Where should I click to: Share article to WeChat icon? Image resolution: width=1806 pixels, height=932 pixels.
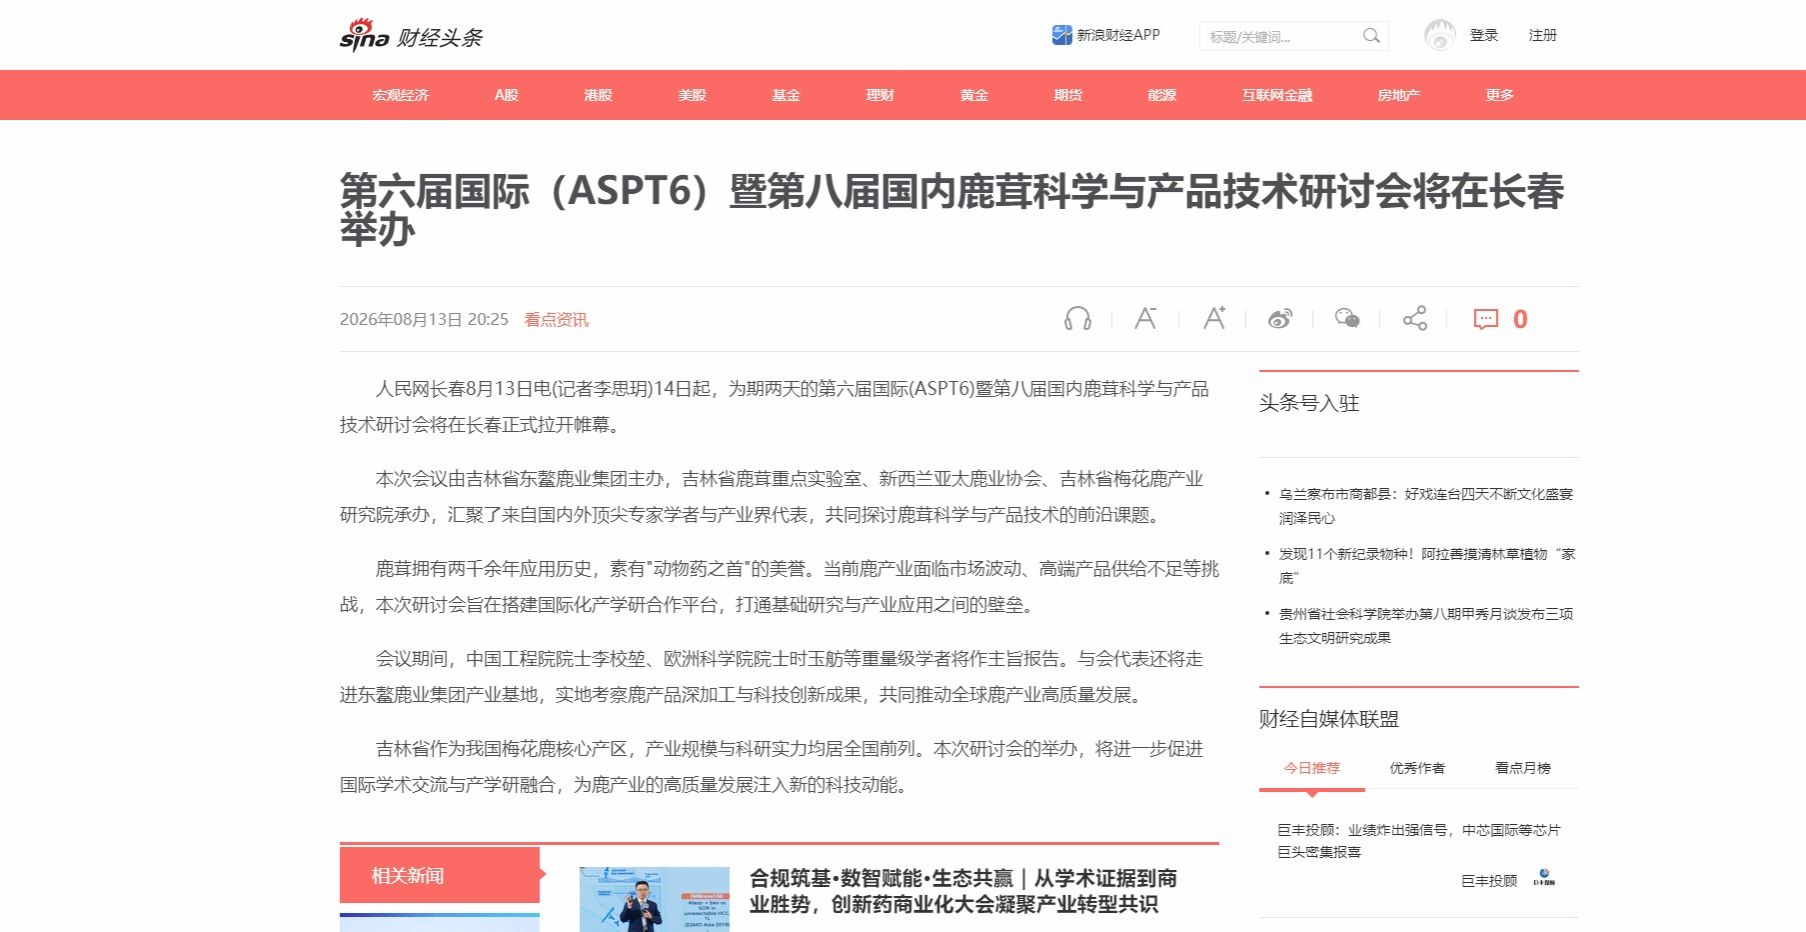1347,319
